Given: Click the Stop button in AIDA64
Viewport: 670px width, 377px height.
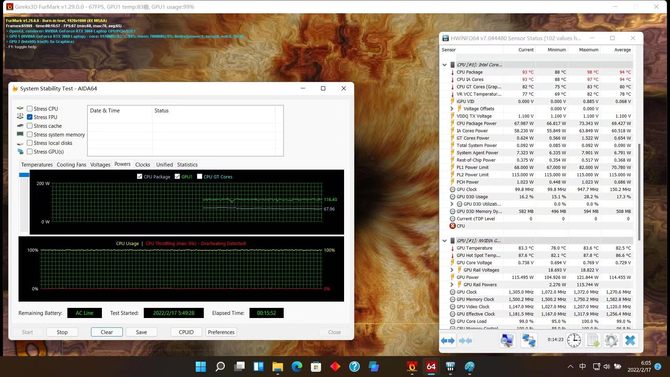Looking at the screenshot, I should [x=62, y=332].
